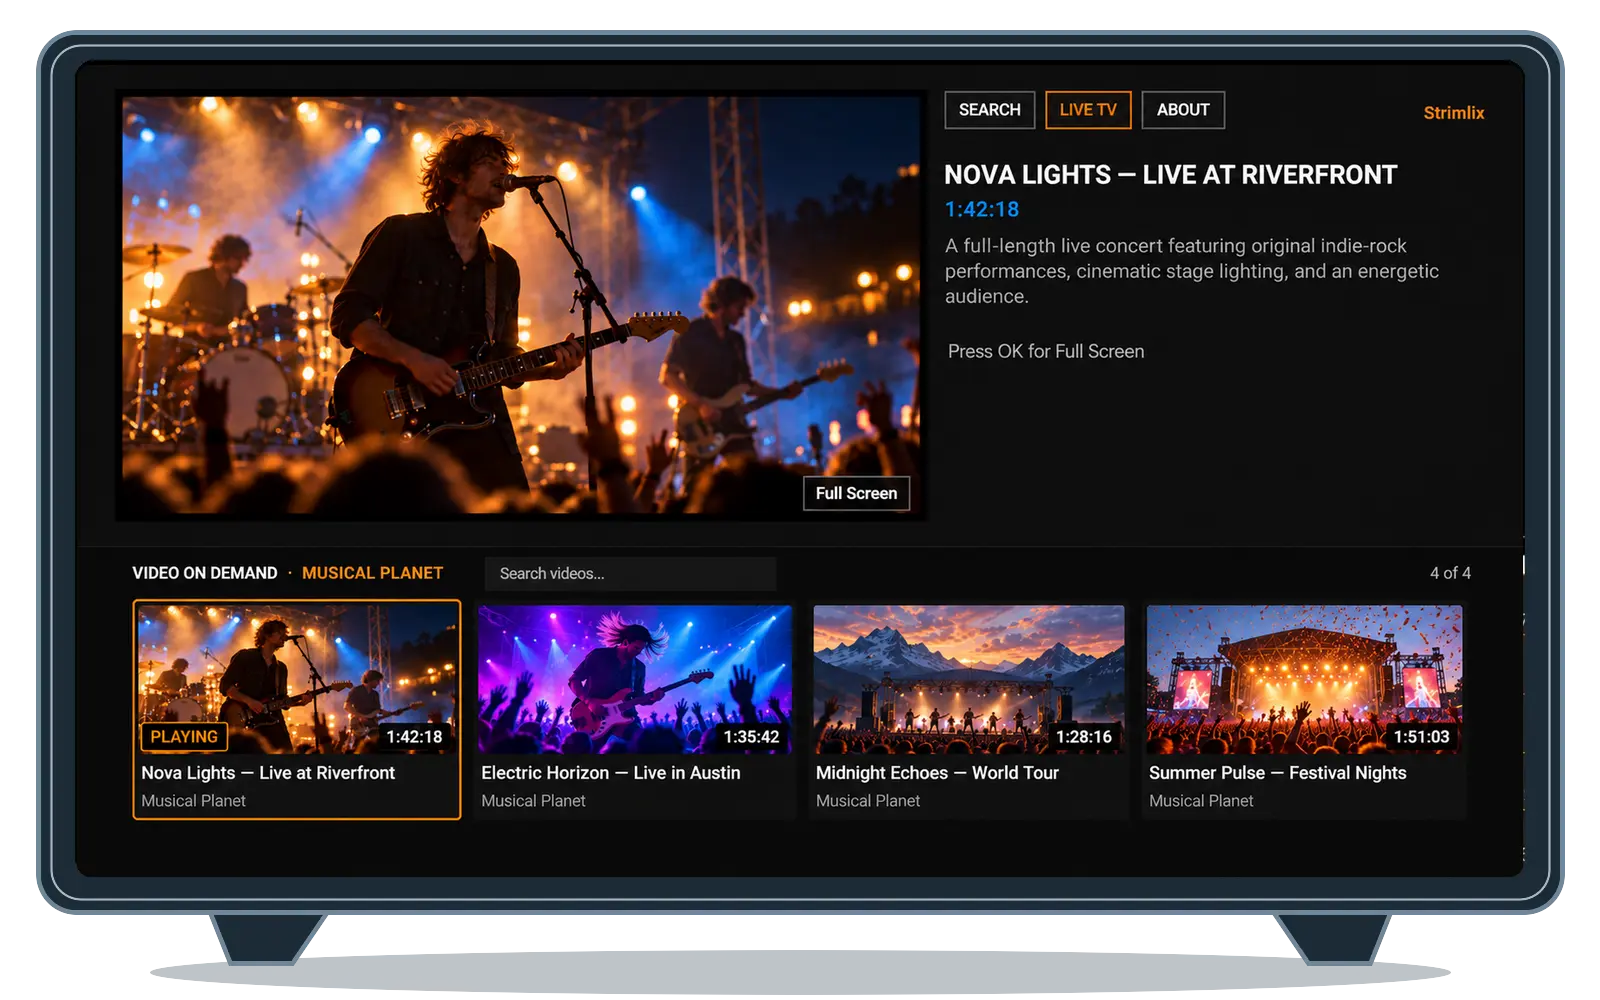Click the main concert video preview

click(521, 305)
